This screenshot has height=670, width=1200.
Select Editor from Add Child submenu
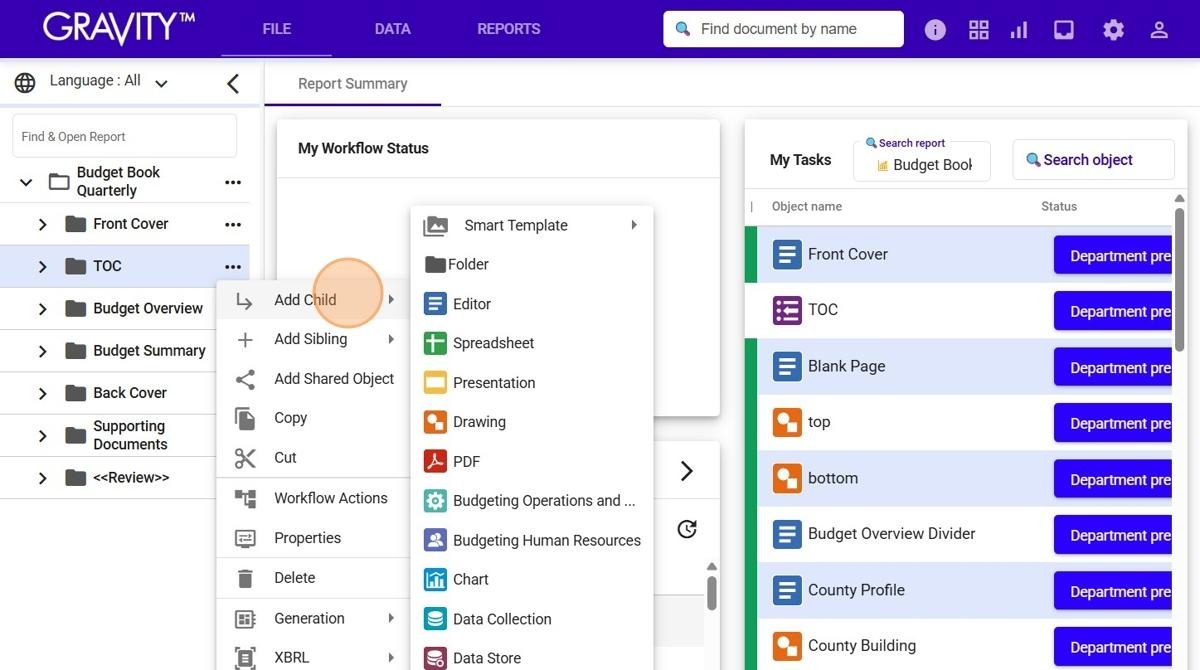click(x=531, y=304)
